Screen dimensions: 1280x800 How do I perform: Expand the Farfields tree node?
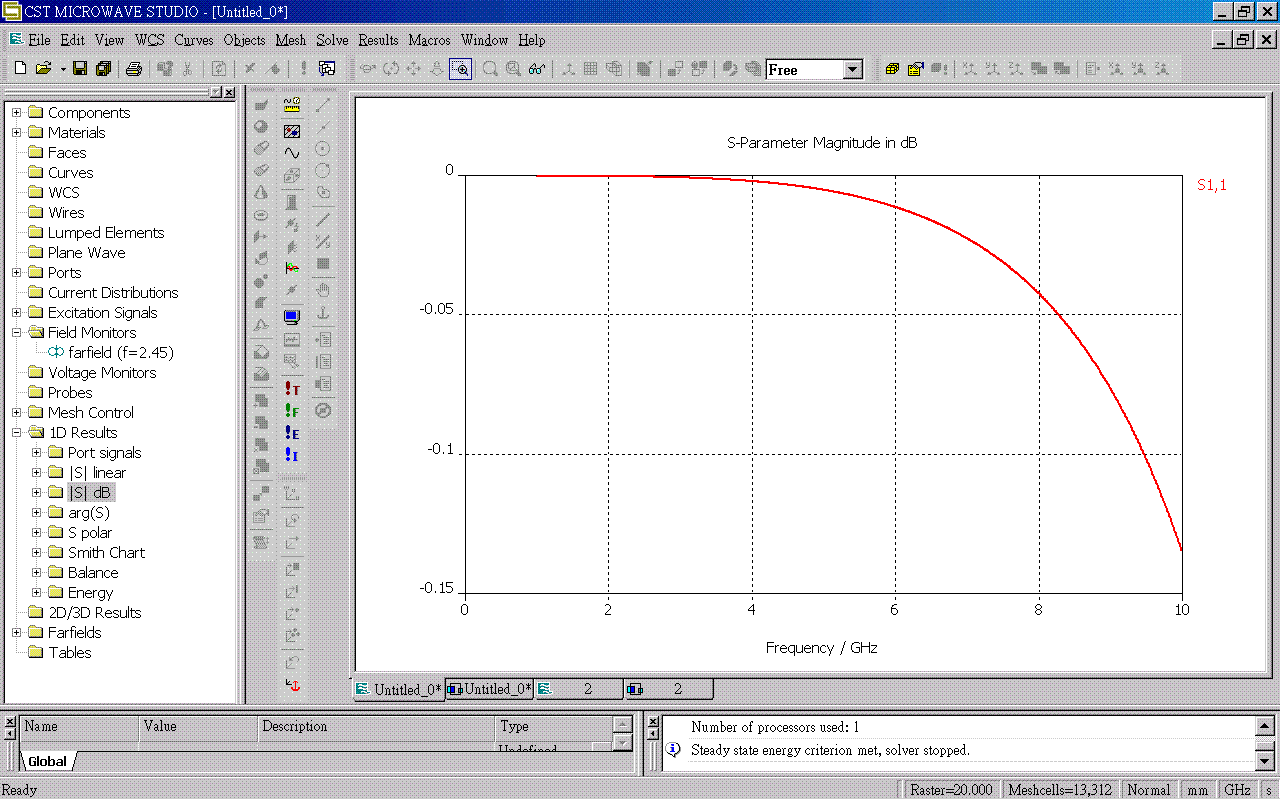pos(16,632)
